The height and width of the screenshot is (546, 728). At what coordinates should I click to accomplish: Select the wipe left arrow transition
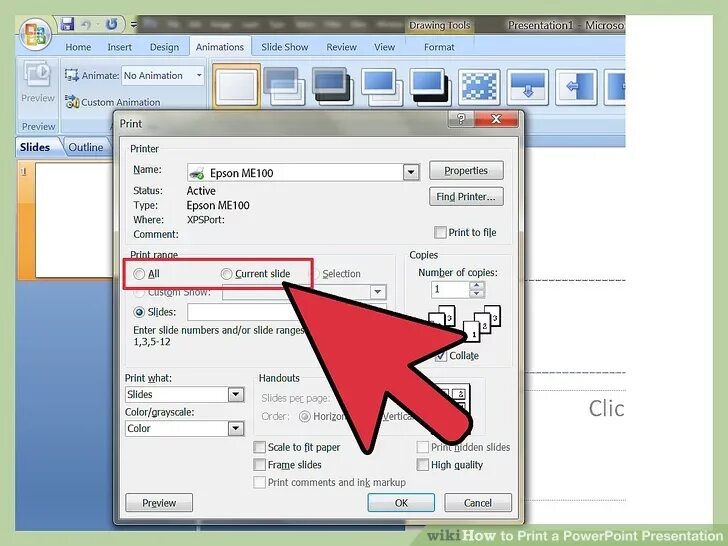tap(576, 87)
